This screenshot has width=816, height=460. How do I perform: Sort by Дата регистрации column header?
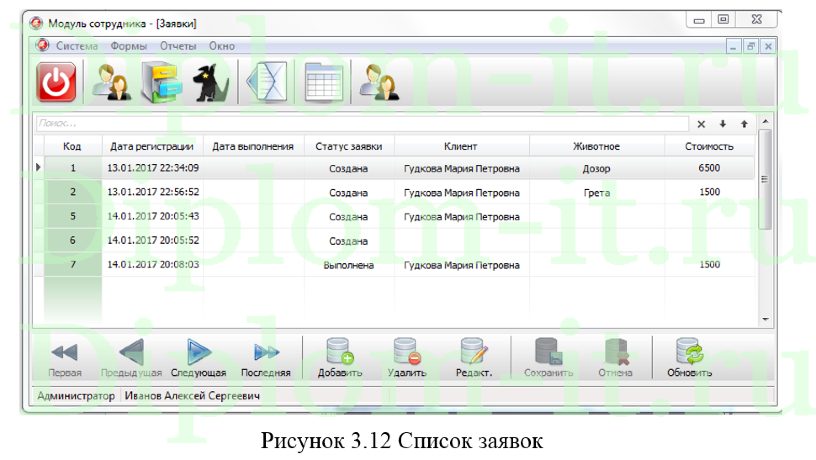152,146
